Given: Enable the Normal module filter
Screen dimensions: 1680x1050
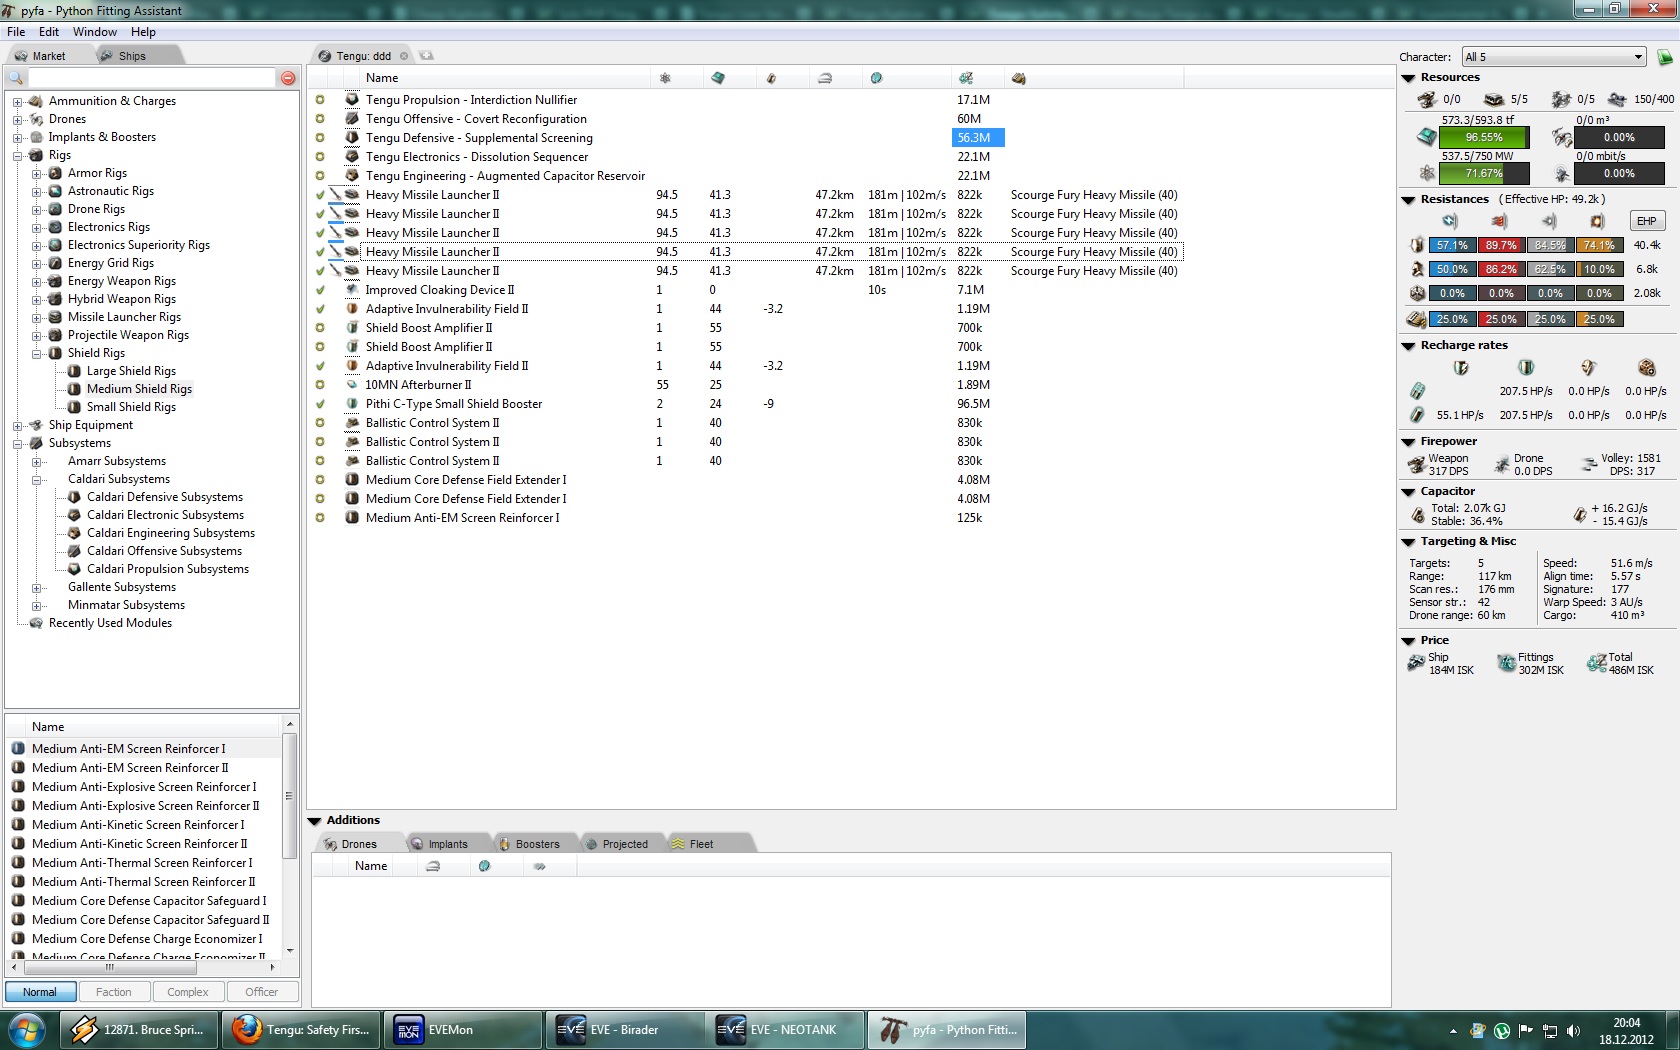Looking at the screenshot, I should [40, 992].
